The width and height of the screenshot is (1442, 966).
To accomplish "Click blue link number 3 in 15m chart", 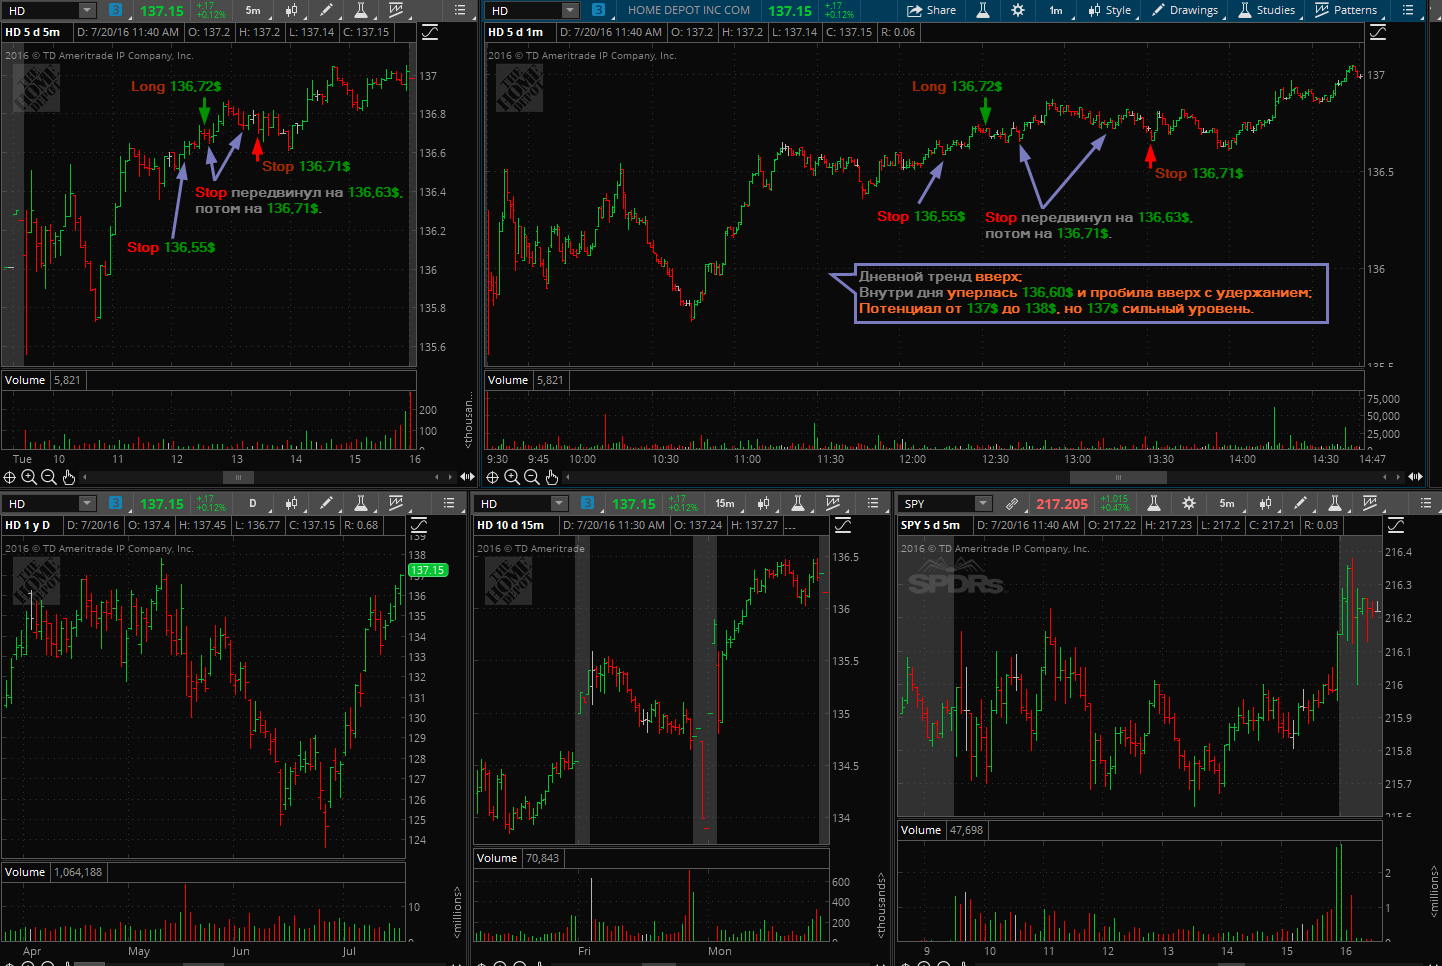I will pos(588,503).
